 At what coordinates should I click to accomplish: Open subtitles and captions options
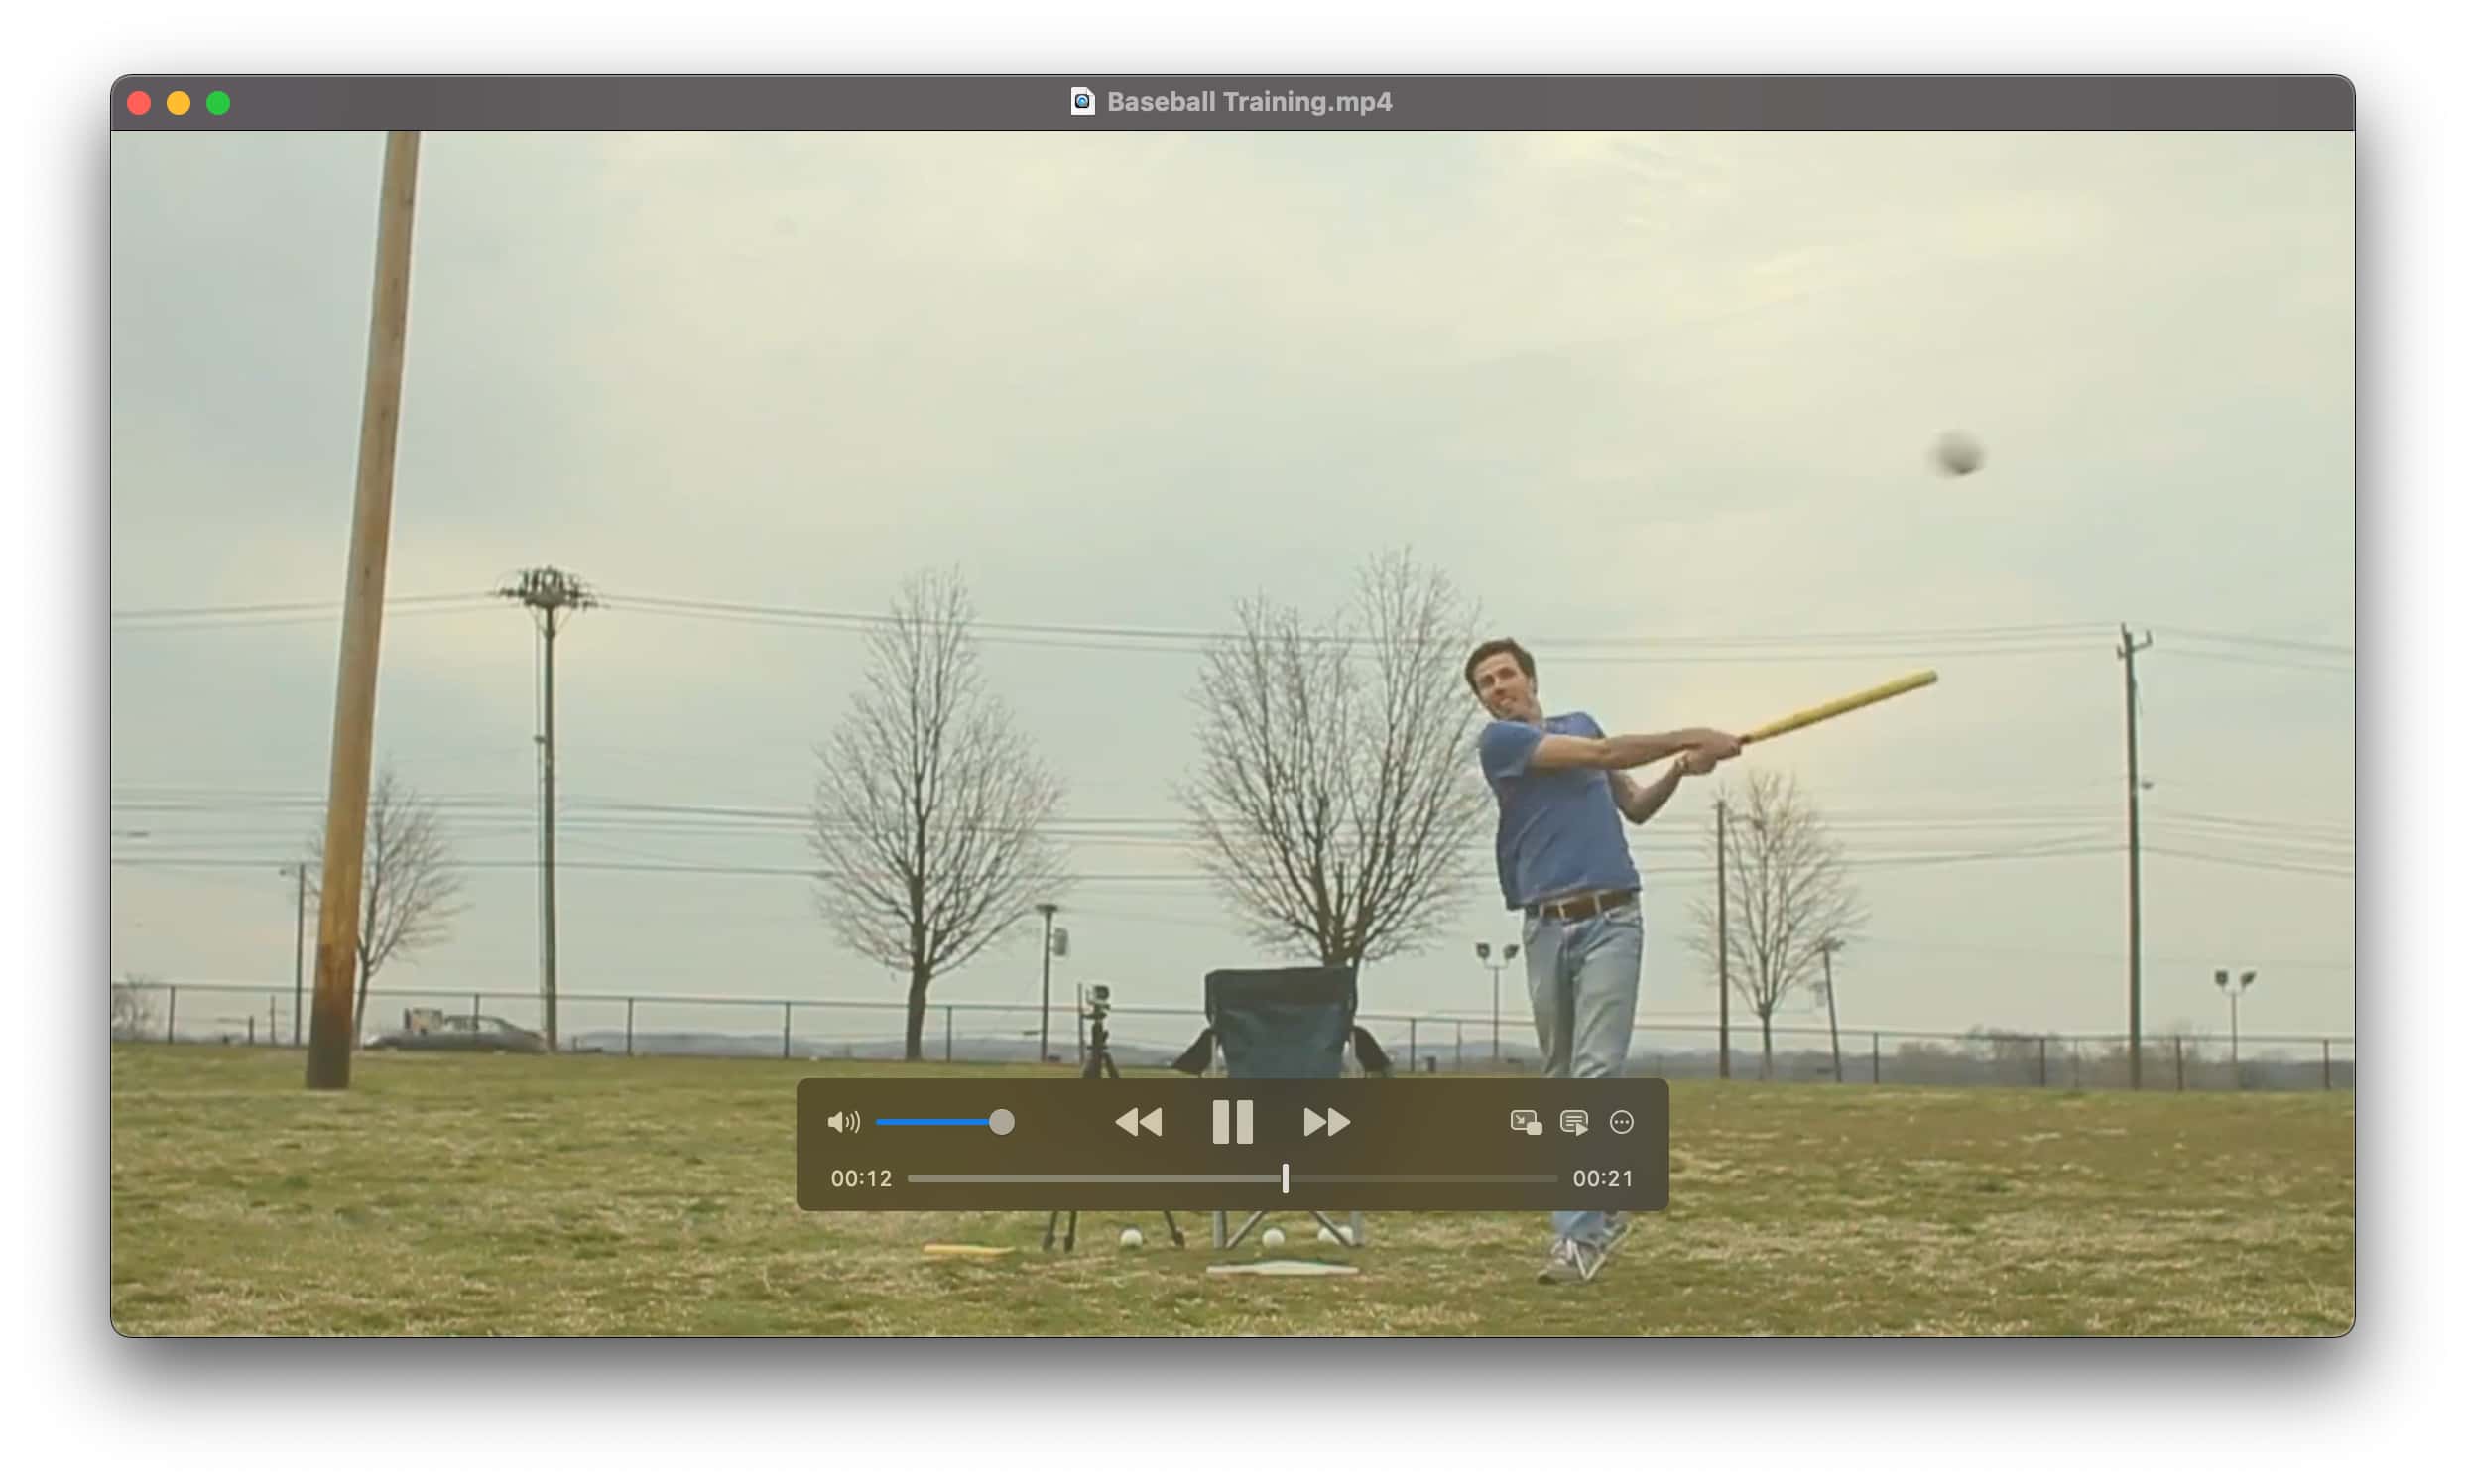[x=1574, y=1122]
